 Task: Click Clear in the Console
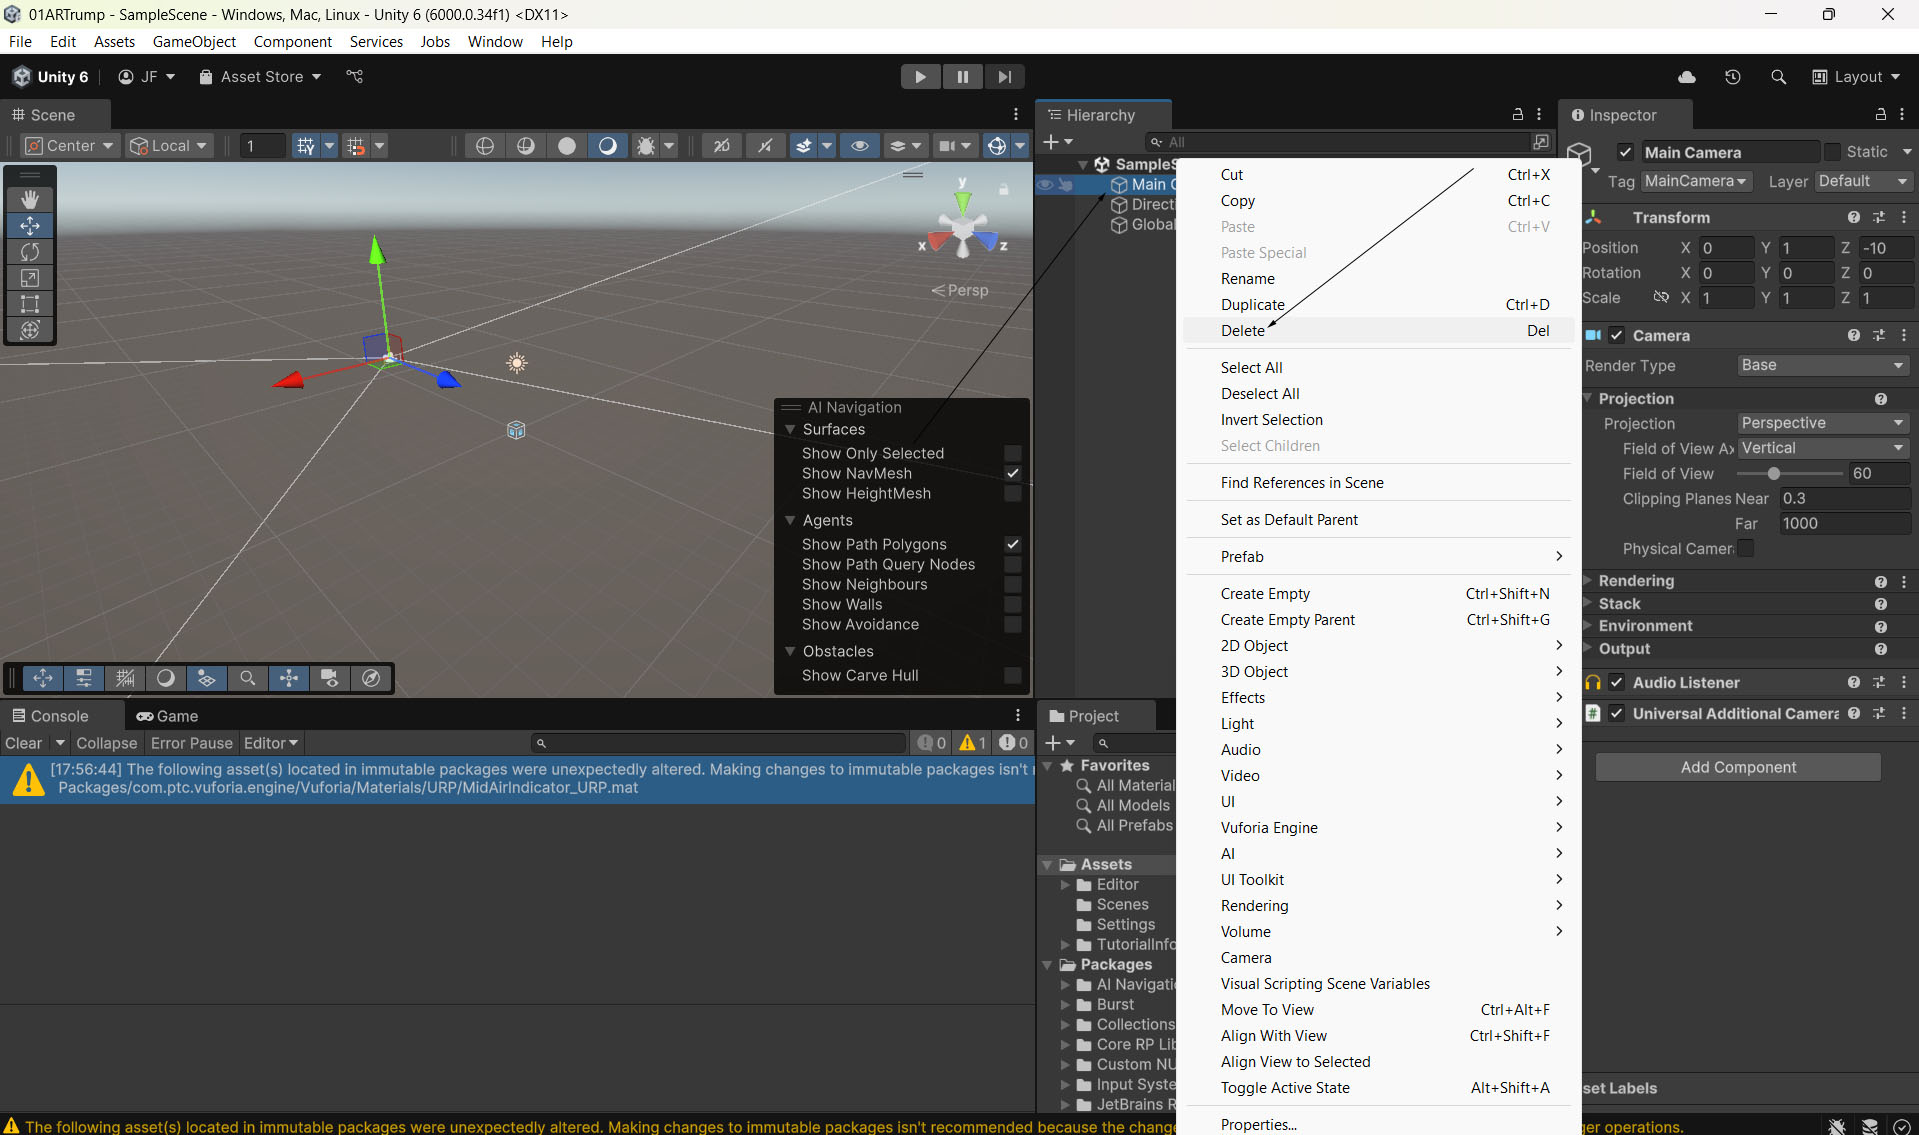tap(23, 743)
